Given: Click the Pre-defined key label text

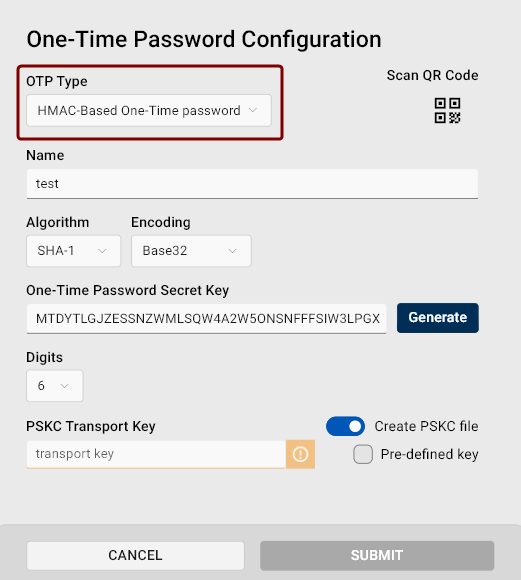Looking at the screenshot, I should (x=429, y=454).
